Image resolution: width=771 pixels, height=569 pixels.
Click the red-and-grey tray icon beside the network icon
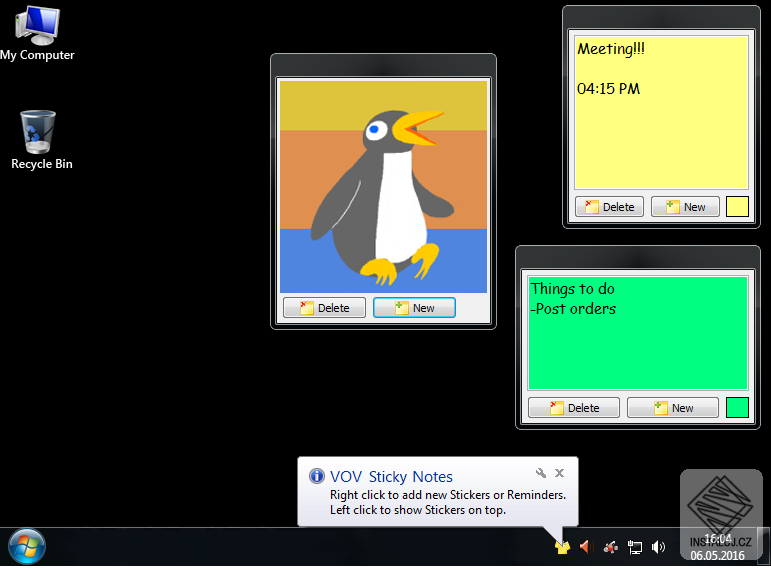[x=611, y=547]
